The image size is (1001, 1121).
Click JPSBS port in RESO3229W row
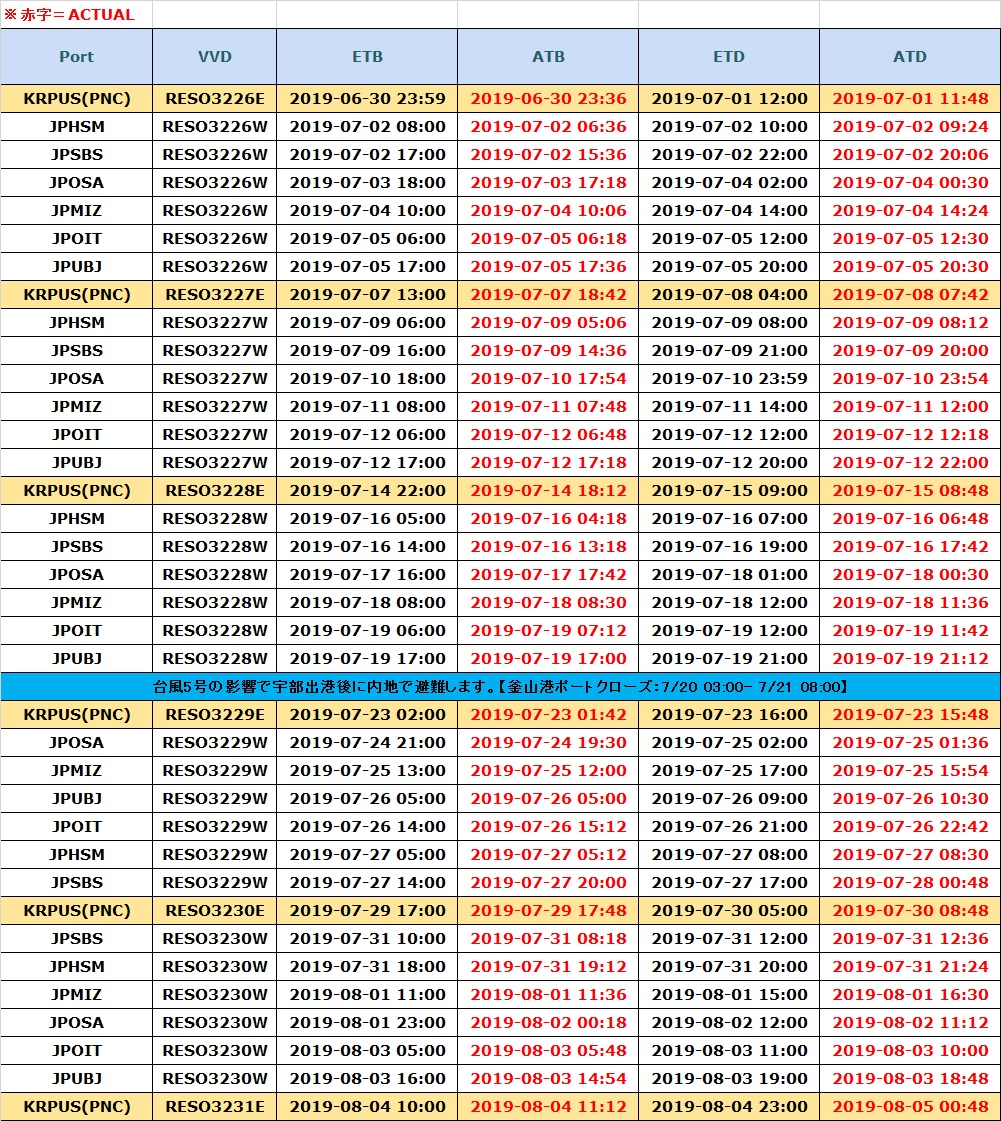pyautogui.click(x=77, y=882)
